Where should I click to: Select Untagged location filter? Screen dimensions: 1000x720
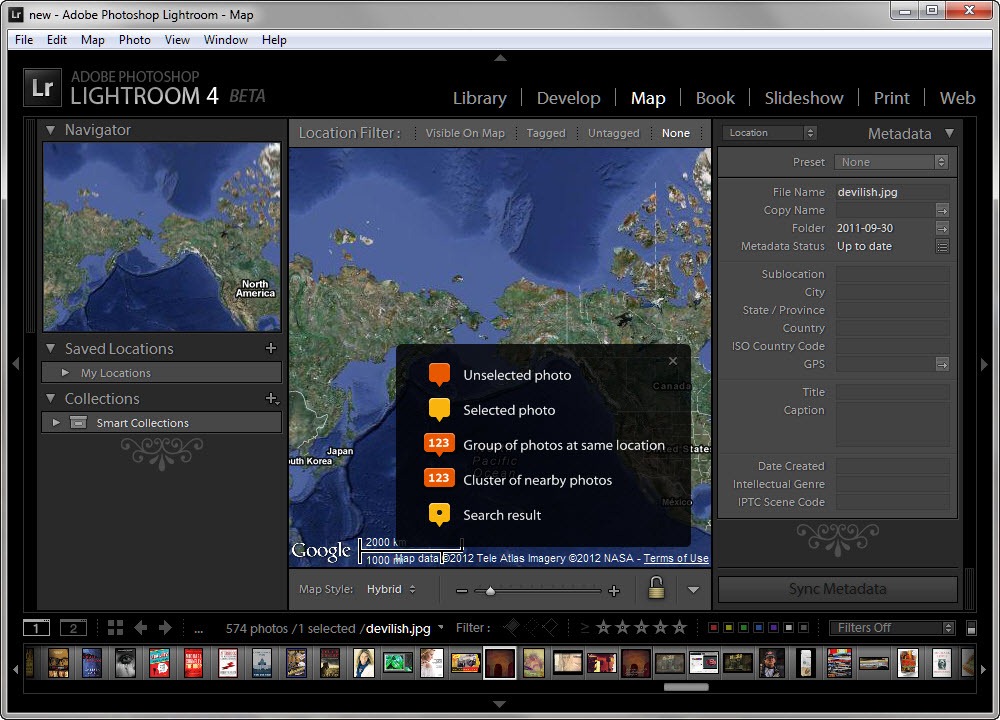coord(614,133)
